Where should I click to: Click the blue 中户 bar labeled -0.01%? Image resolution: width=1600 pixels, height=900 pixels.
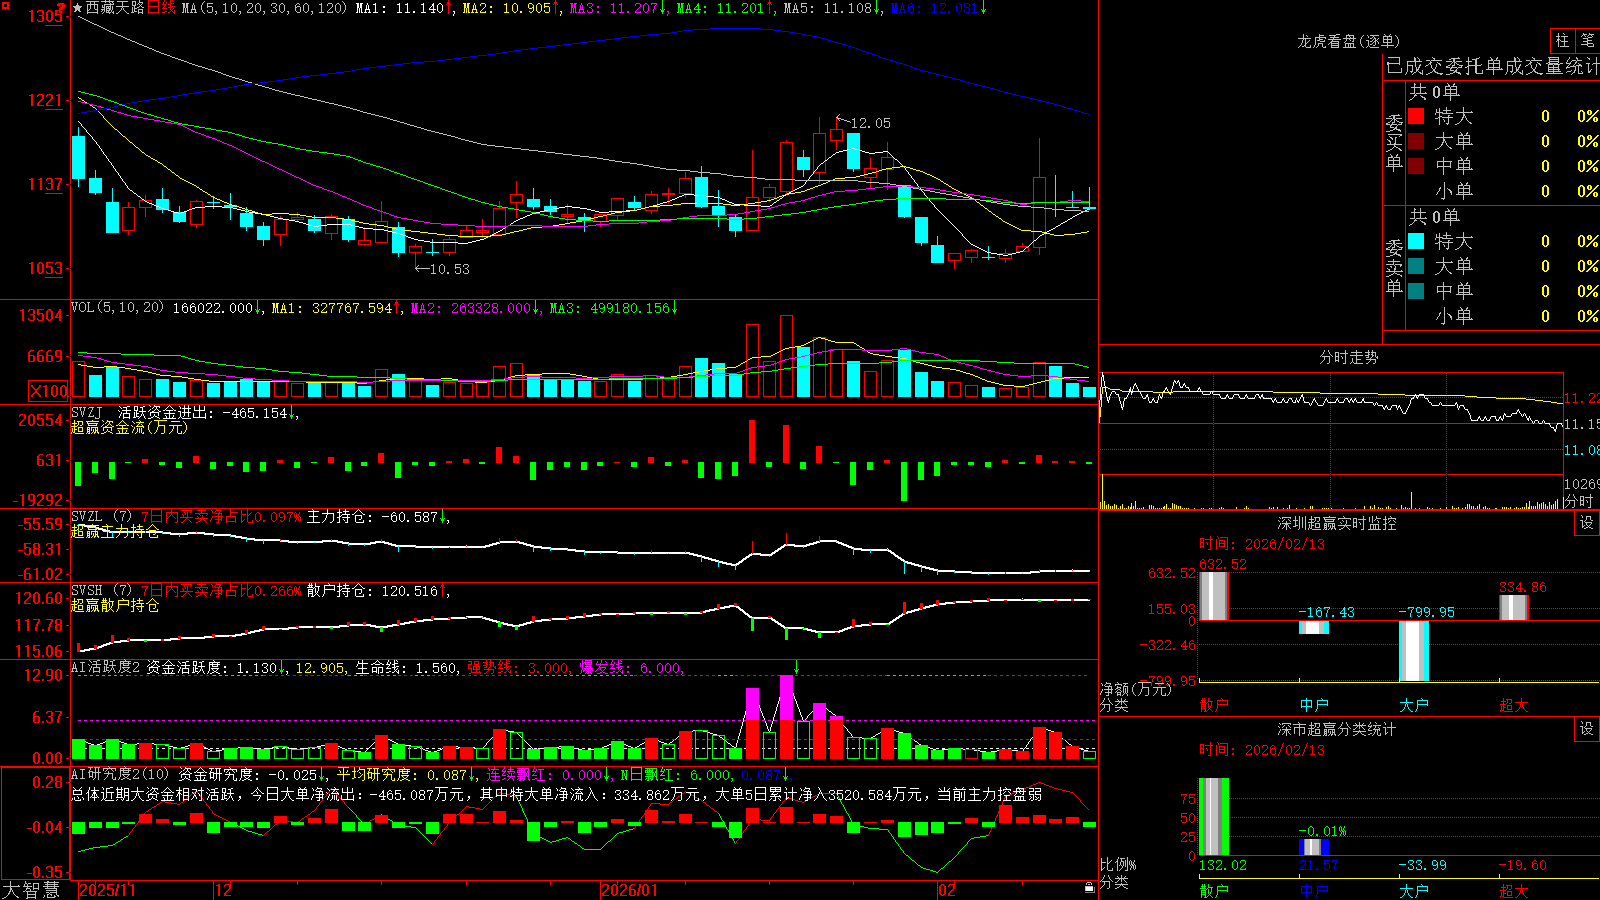[x=1313, y=847]
